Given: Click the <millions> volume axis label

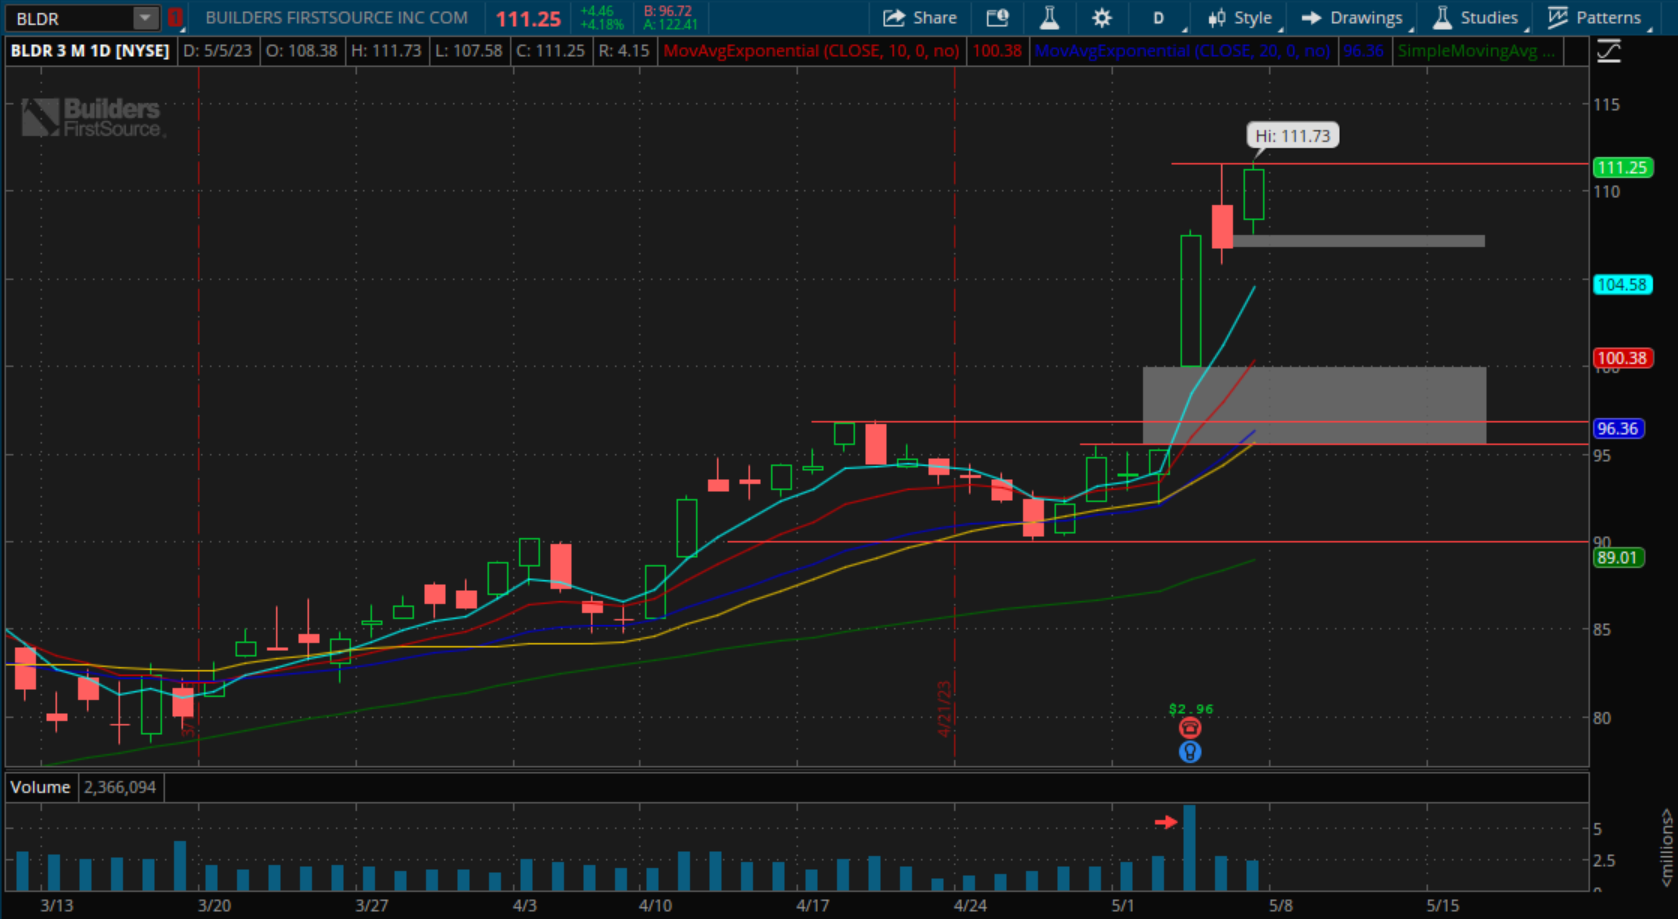Looking at the screenshot, I should (1666, 848).
